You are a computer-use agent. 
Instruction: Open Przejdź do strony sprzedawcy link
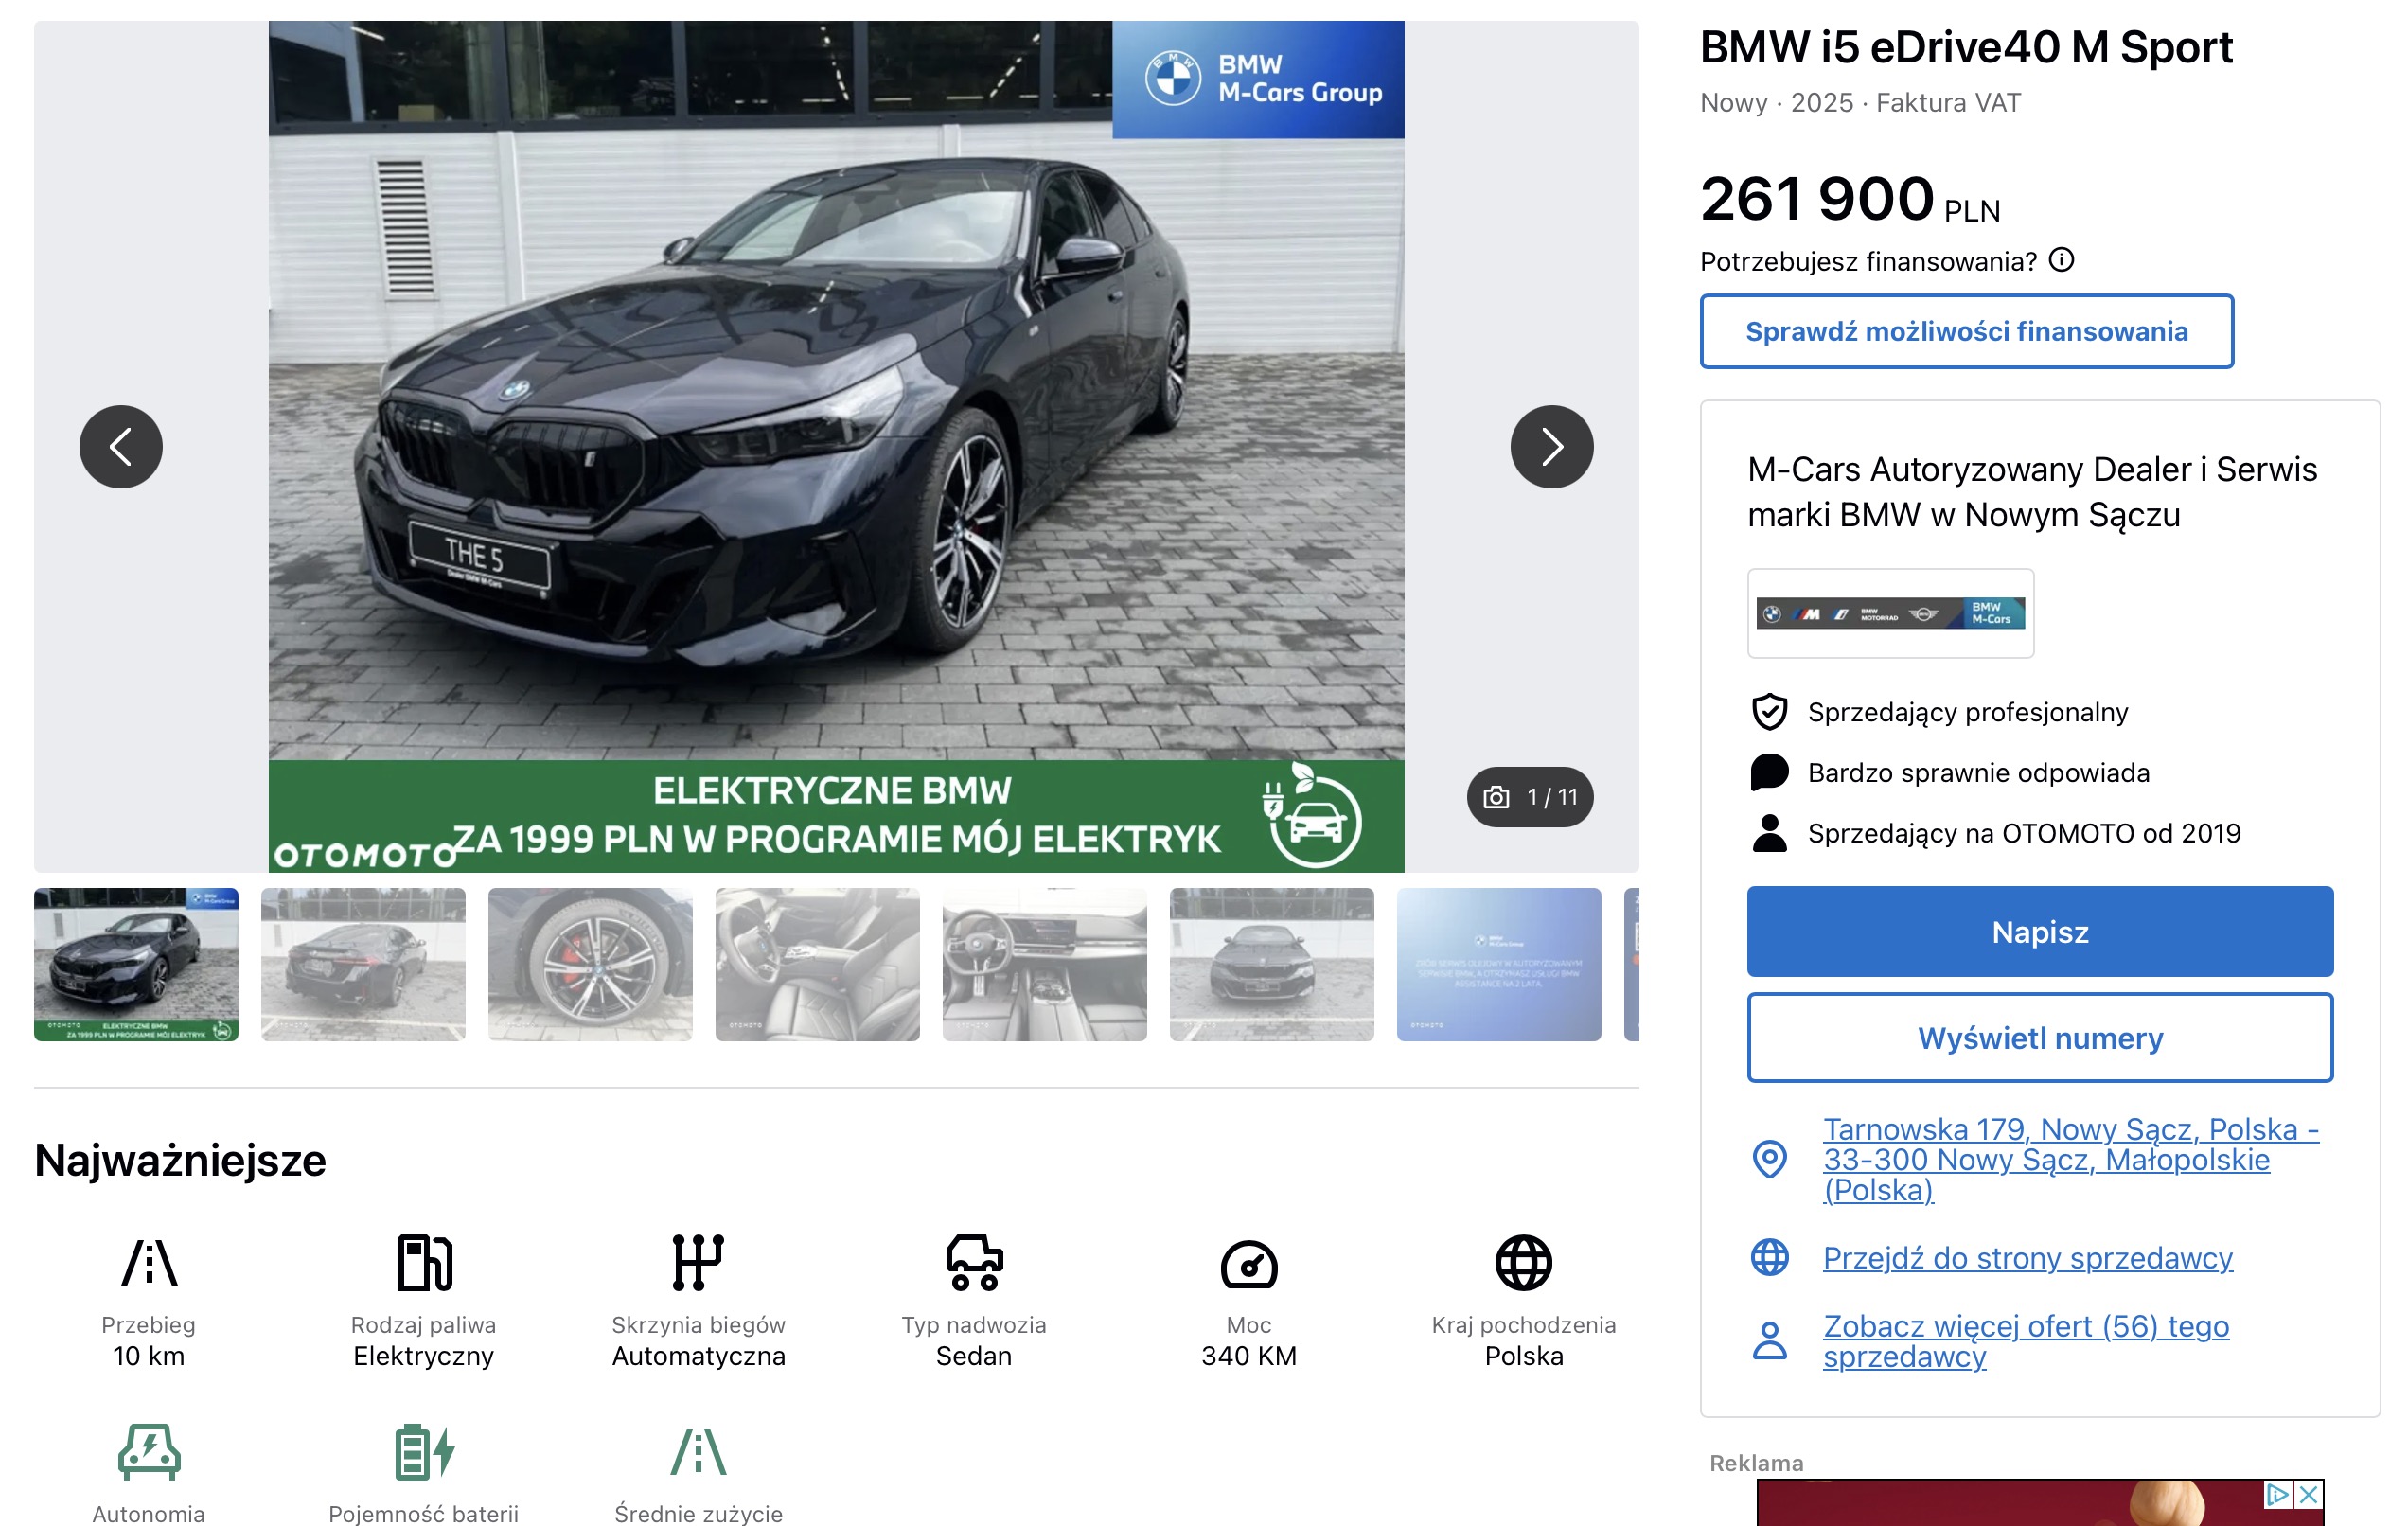coord(2027,1257)
